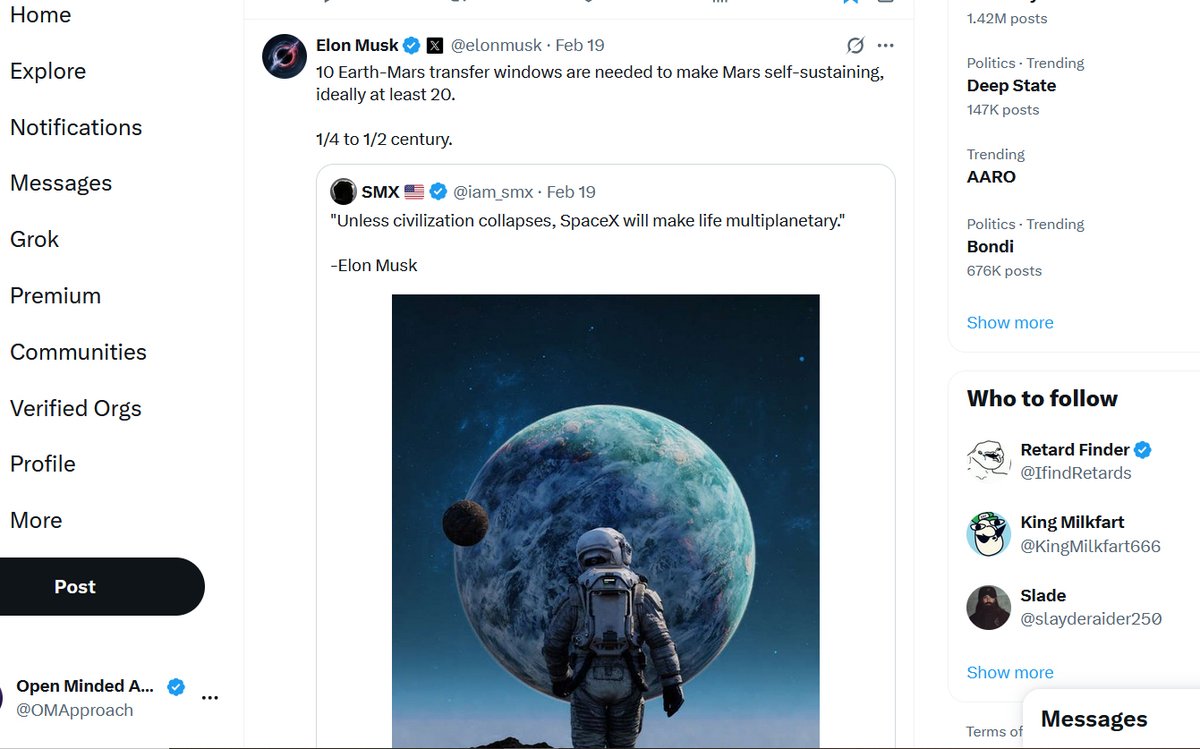Open the more options menu on Elon's post

click(x=885, y=45)
